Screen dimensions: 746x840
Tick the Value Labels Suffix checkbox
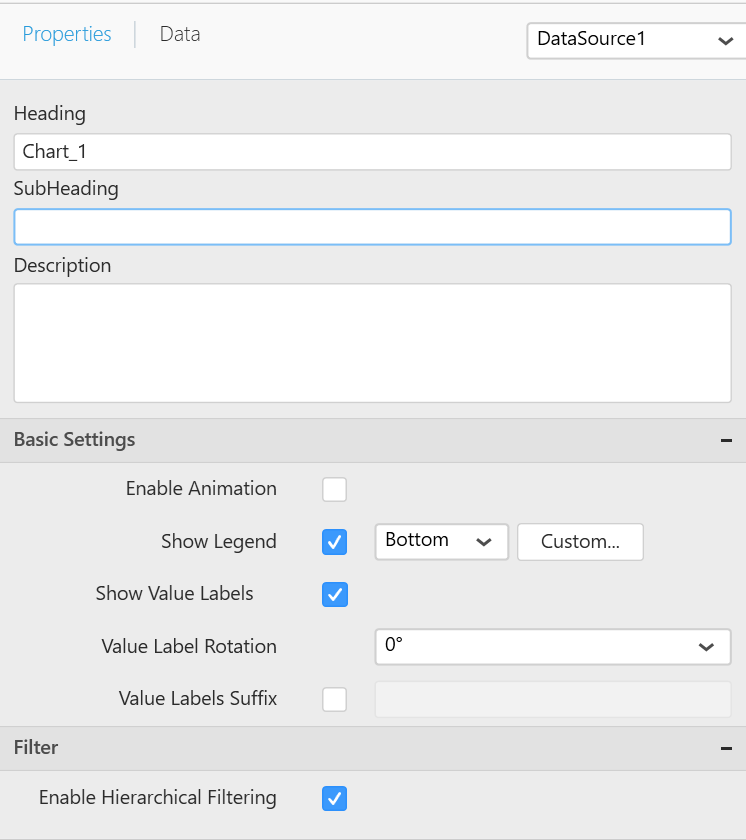click(334, 699)
